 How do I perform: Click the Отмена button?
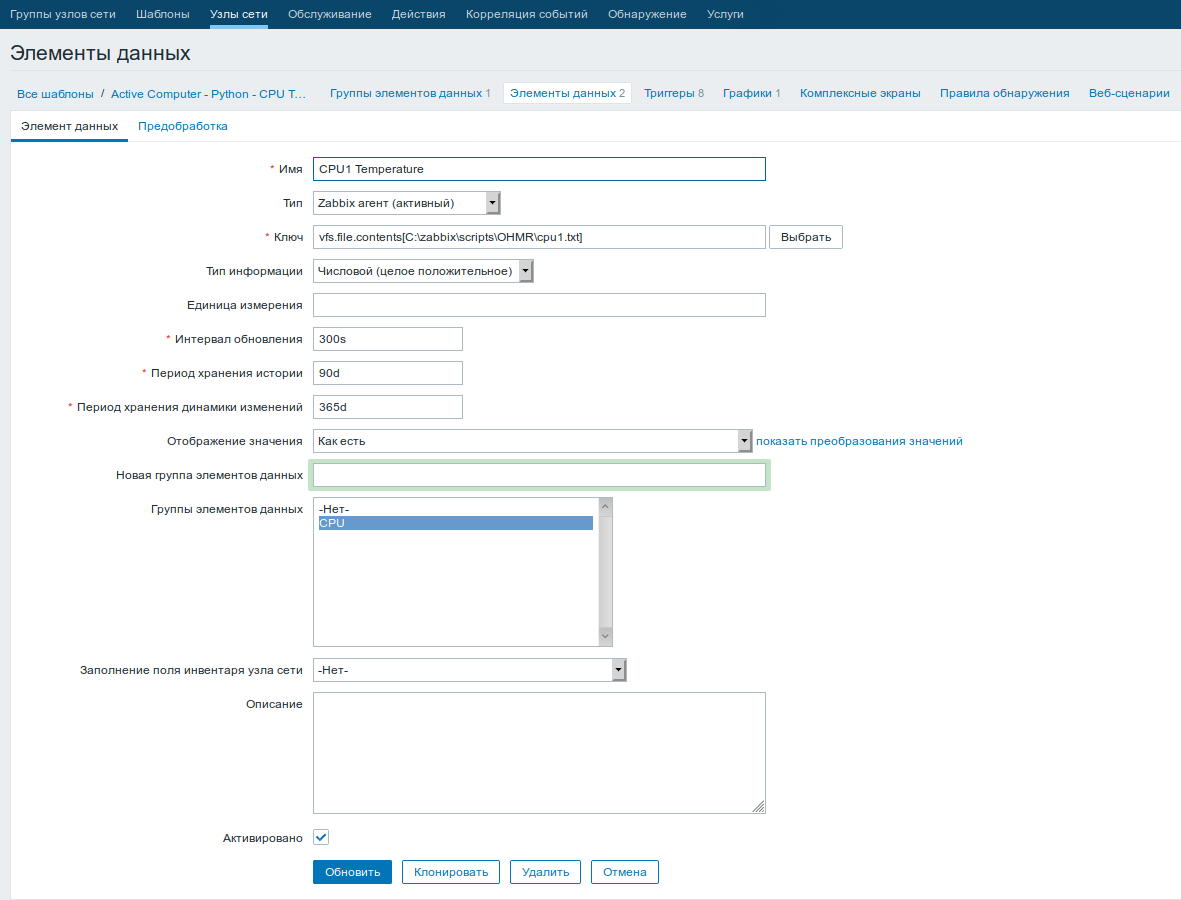[x=625, y=872]
